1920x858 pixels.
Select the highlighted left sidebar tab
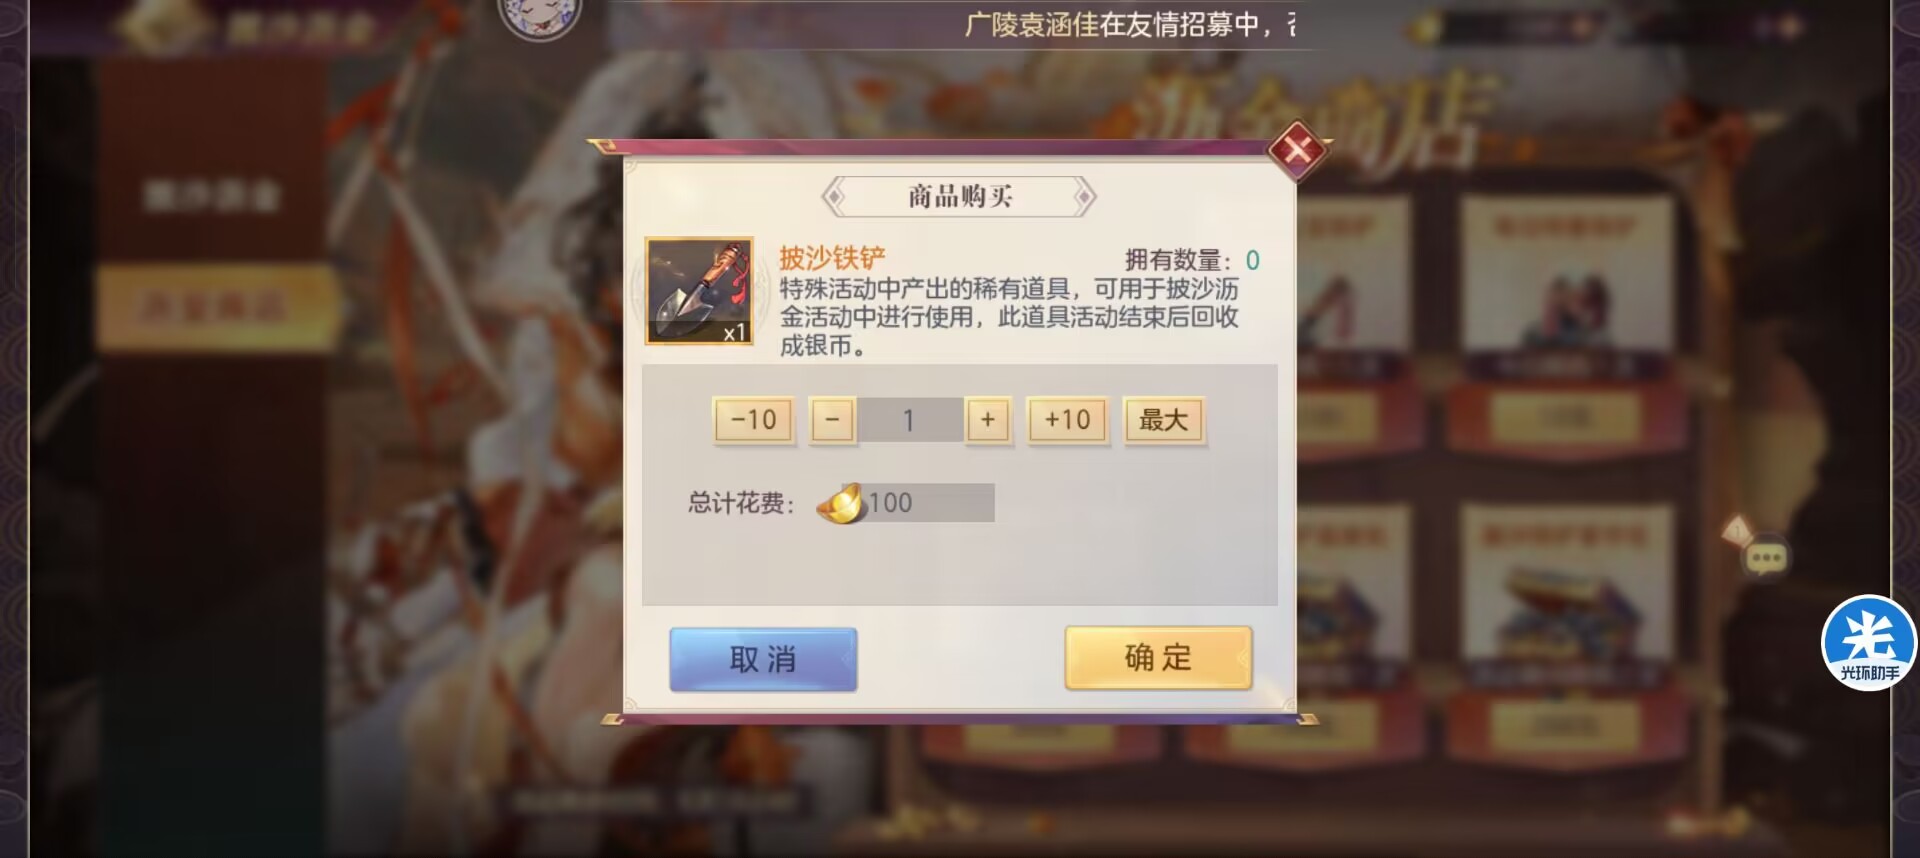point(215,307)
